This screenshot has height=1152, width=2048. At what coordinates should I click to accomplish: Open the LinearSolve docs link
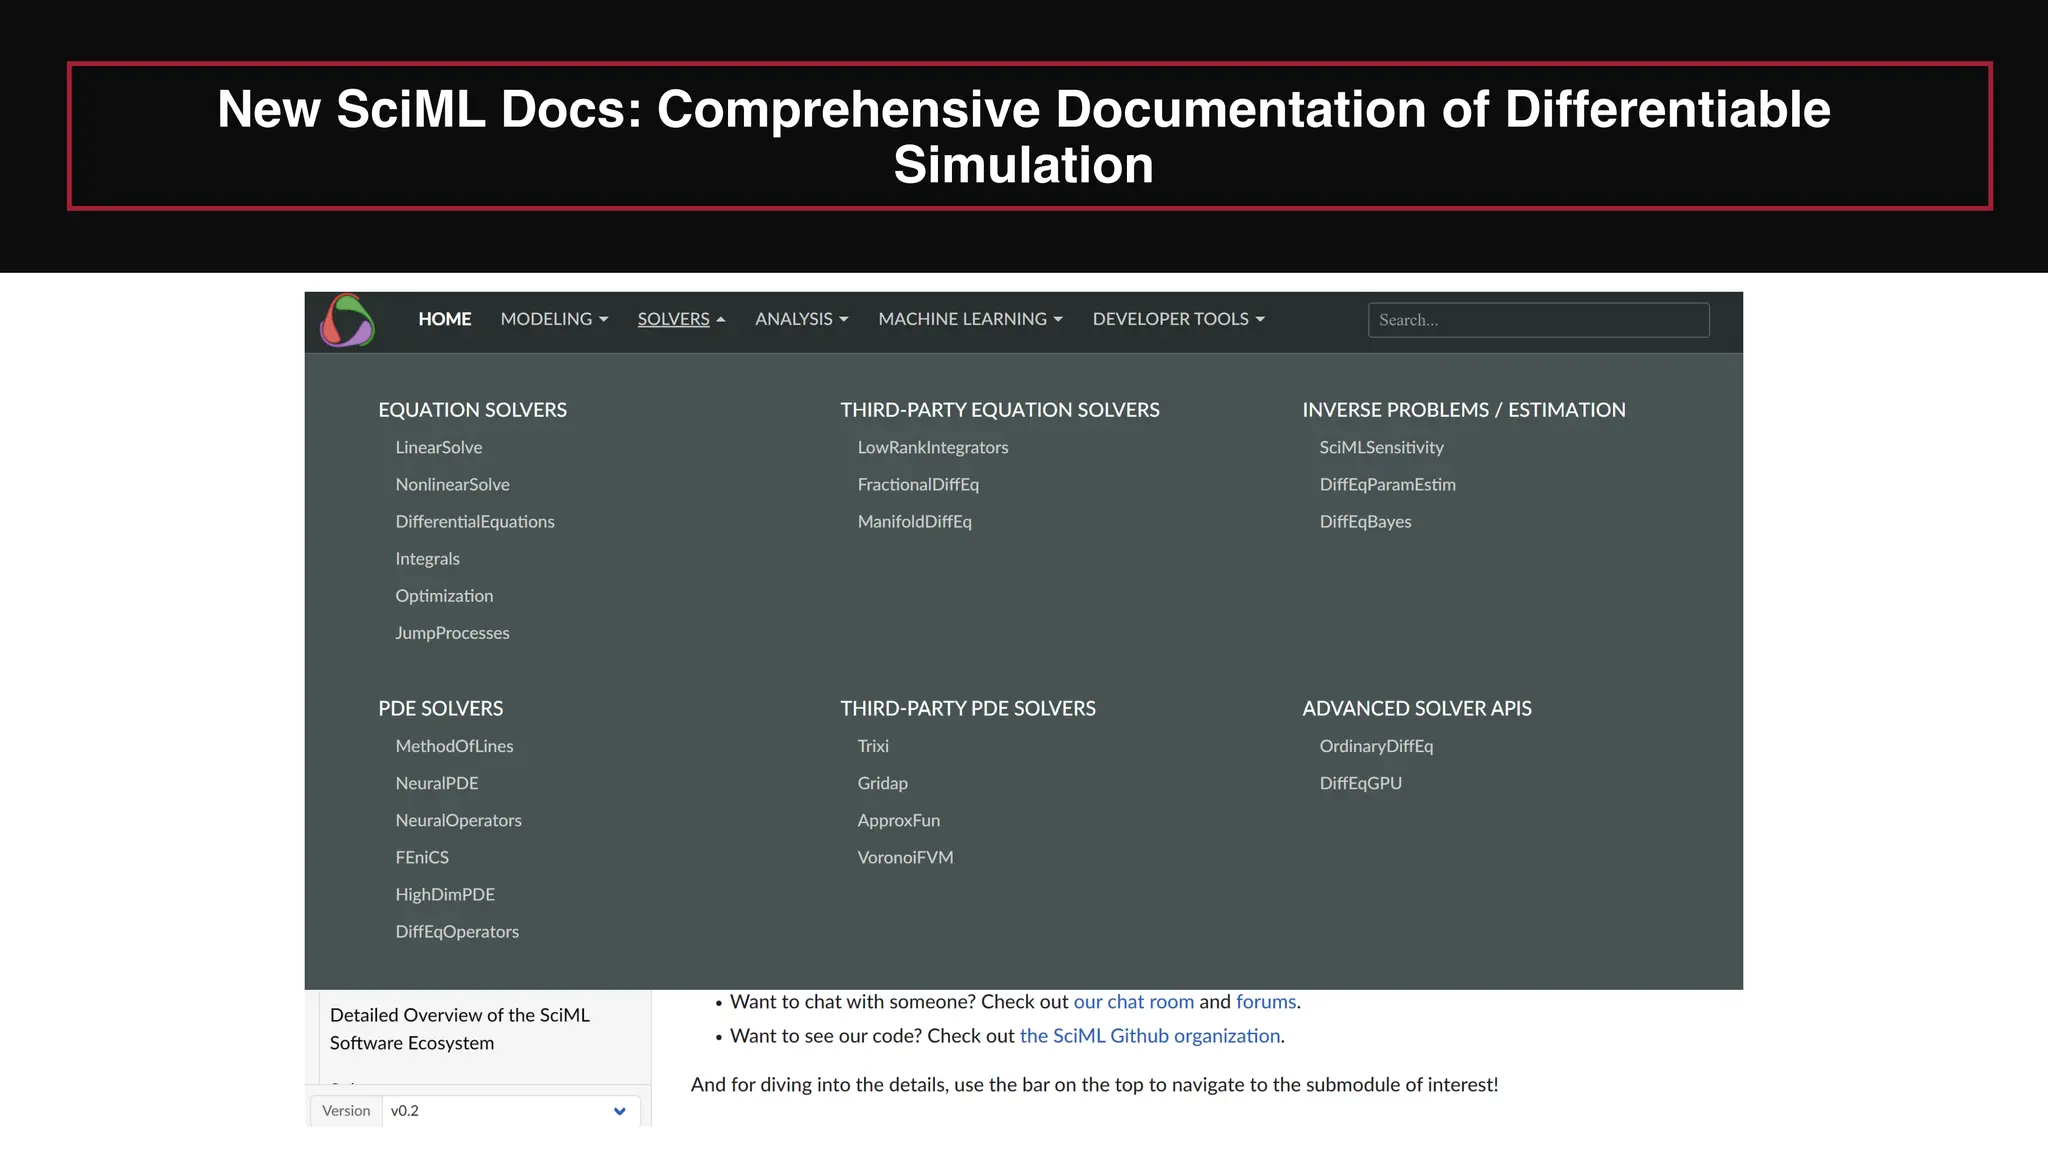pyautogui.click(x=439, y=447)
